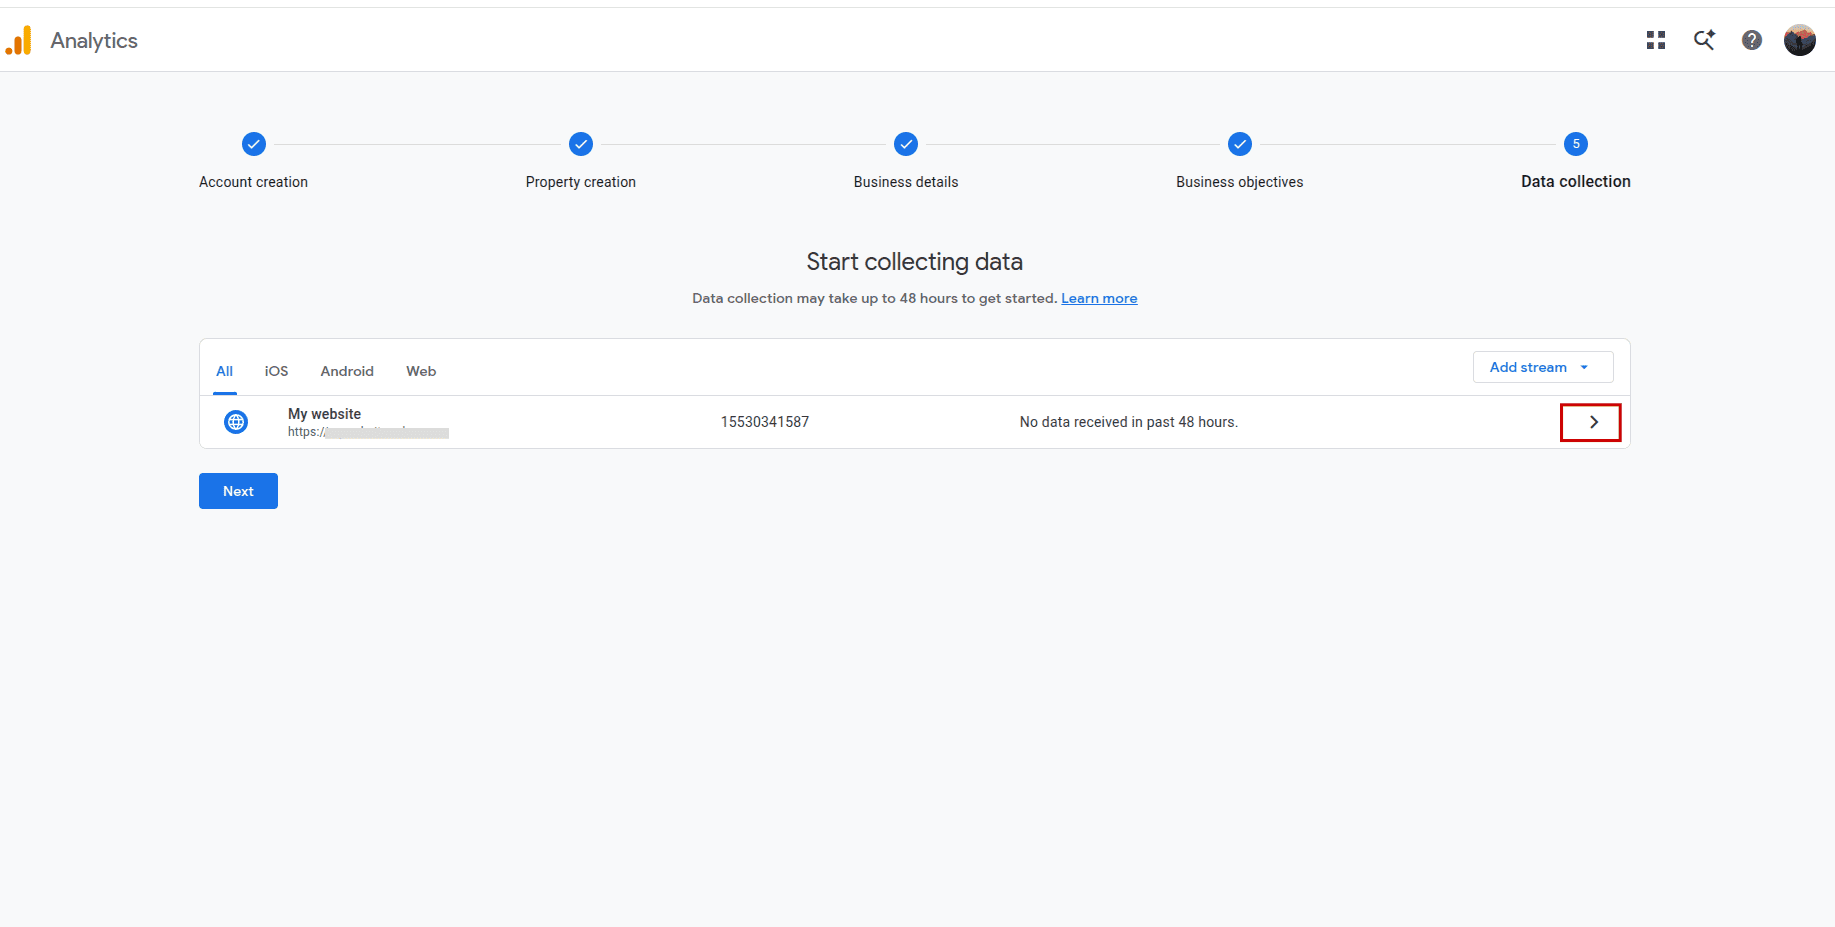The image size is (1835, 927).
Task: Switch to the iOS tab
Action: coord(276,371)
